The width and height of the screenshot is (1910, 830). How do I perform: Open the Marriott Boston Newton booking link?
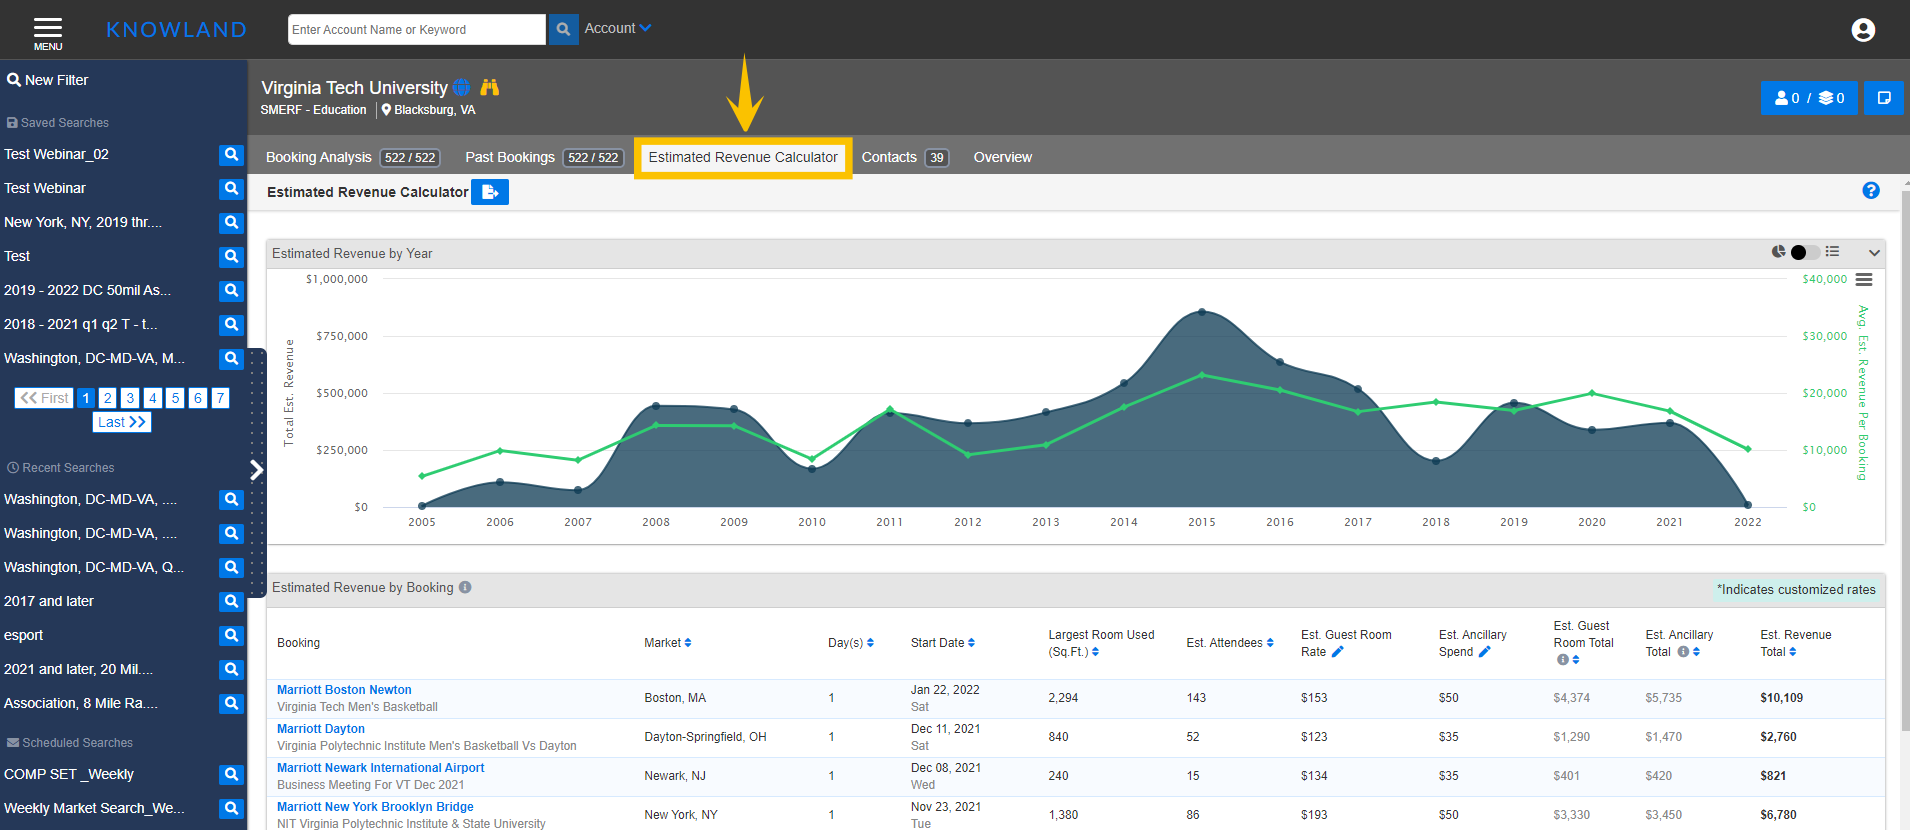click(344, 690)
